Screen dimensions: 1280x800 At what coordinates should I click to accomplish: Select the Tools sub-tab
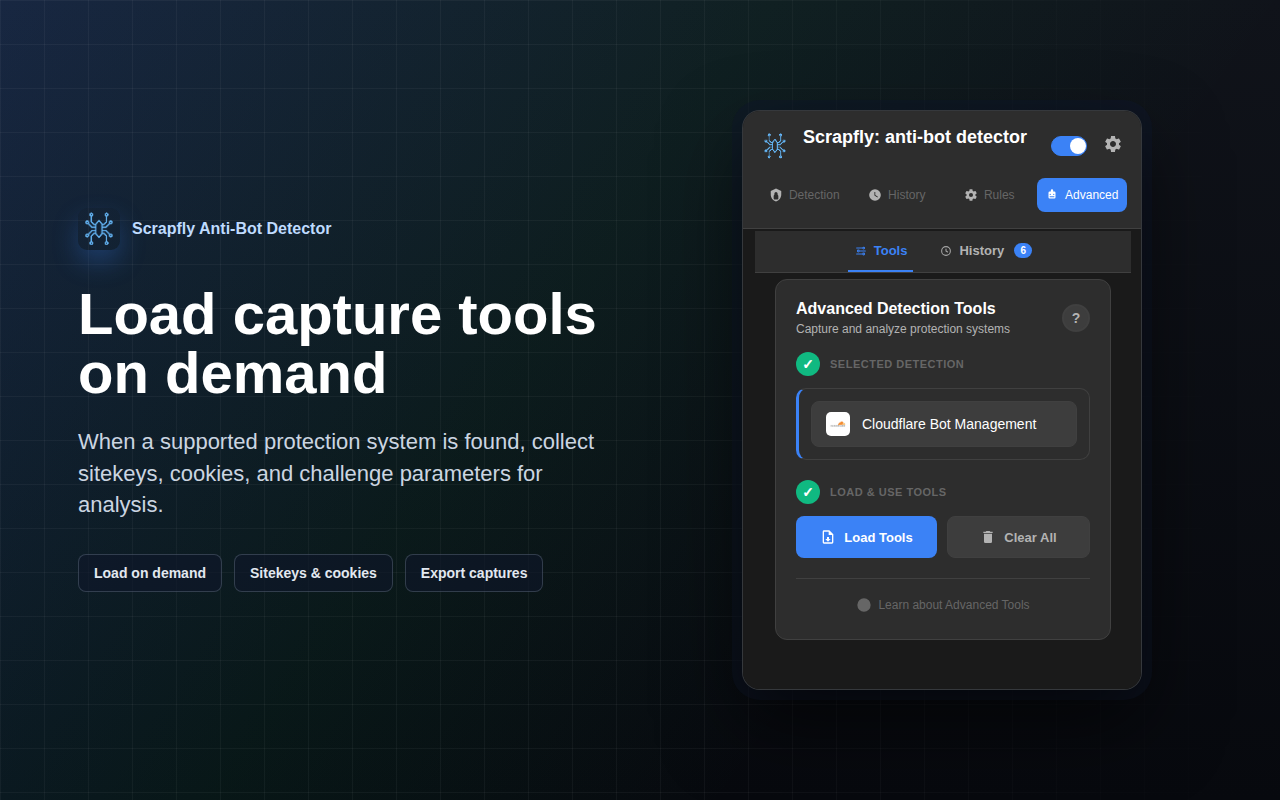coord(881,251)
